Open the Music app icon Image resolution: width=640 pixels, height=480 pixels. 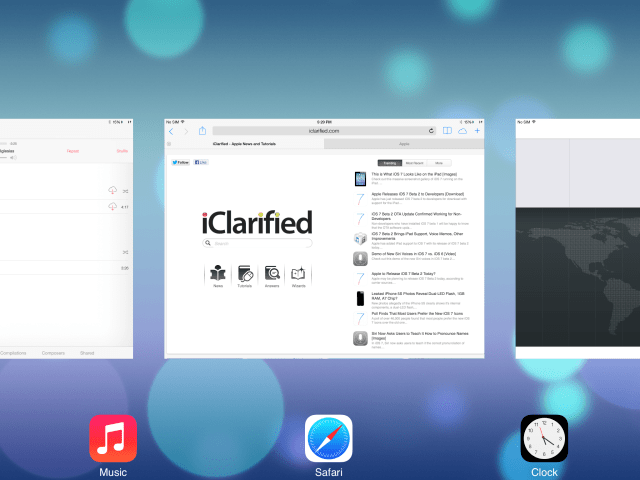(x=113, y=438)
